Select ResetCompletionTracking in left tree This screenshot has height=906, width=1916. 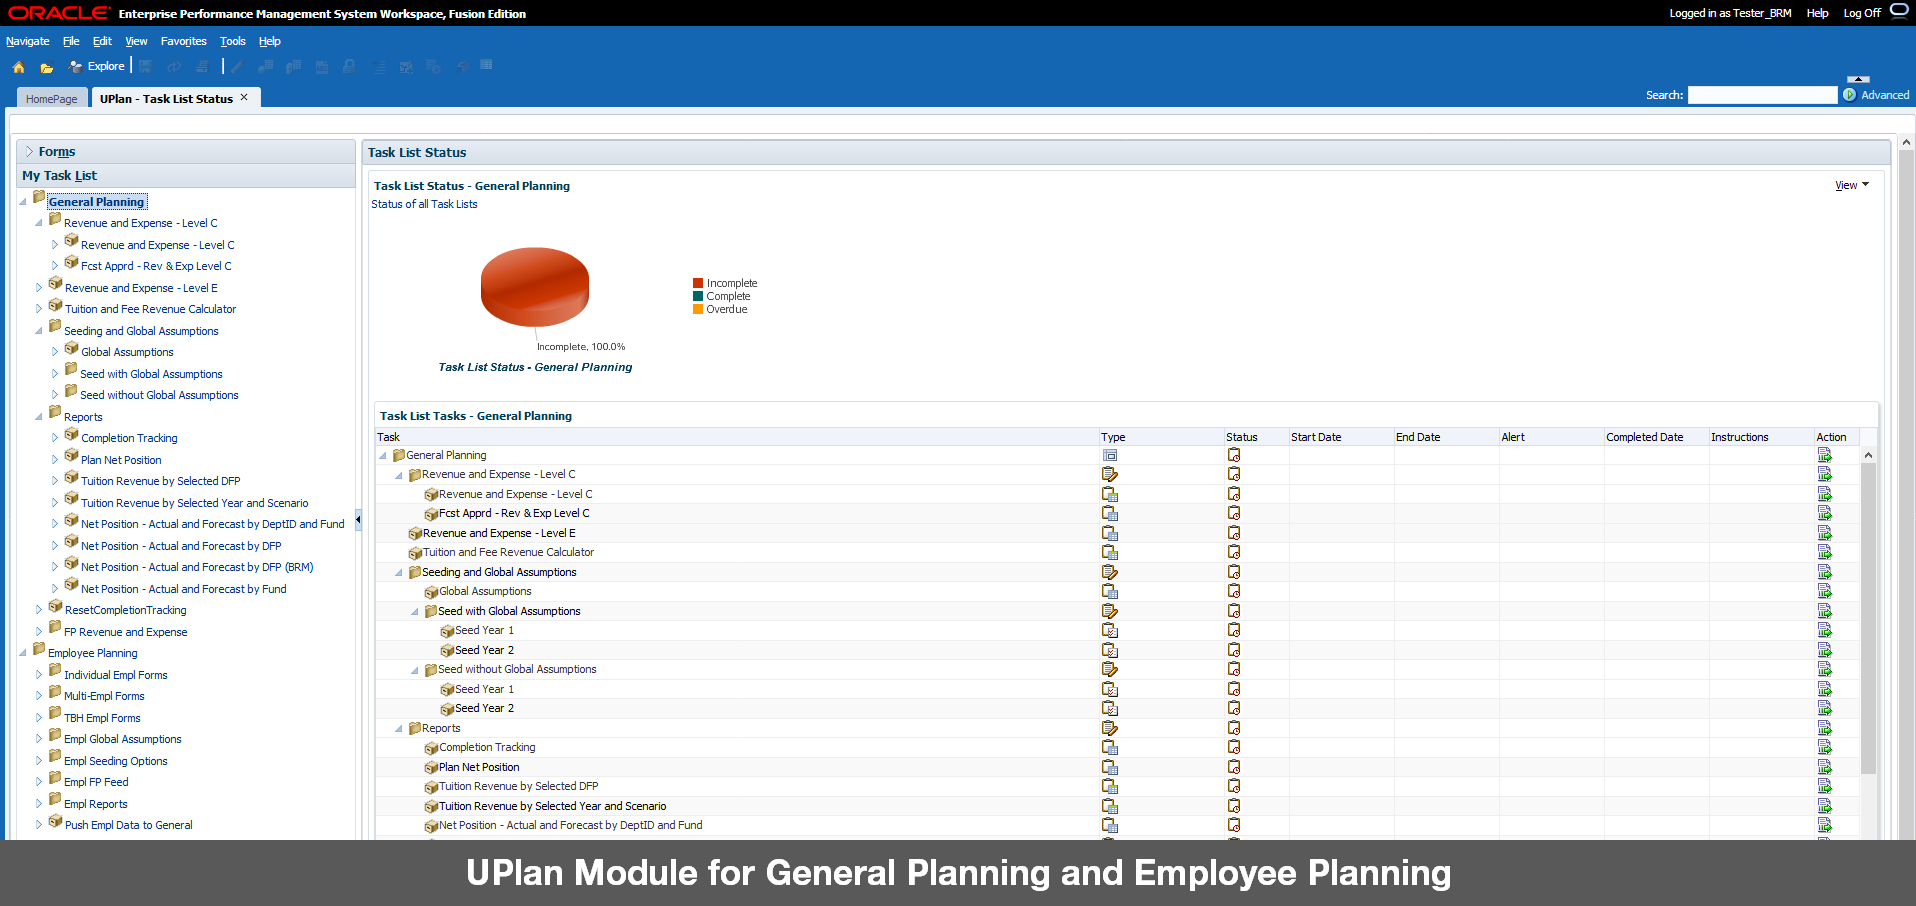click(125, 610)
